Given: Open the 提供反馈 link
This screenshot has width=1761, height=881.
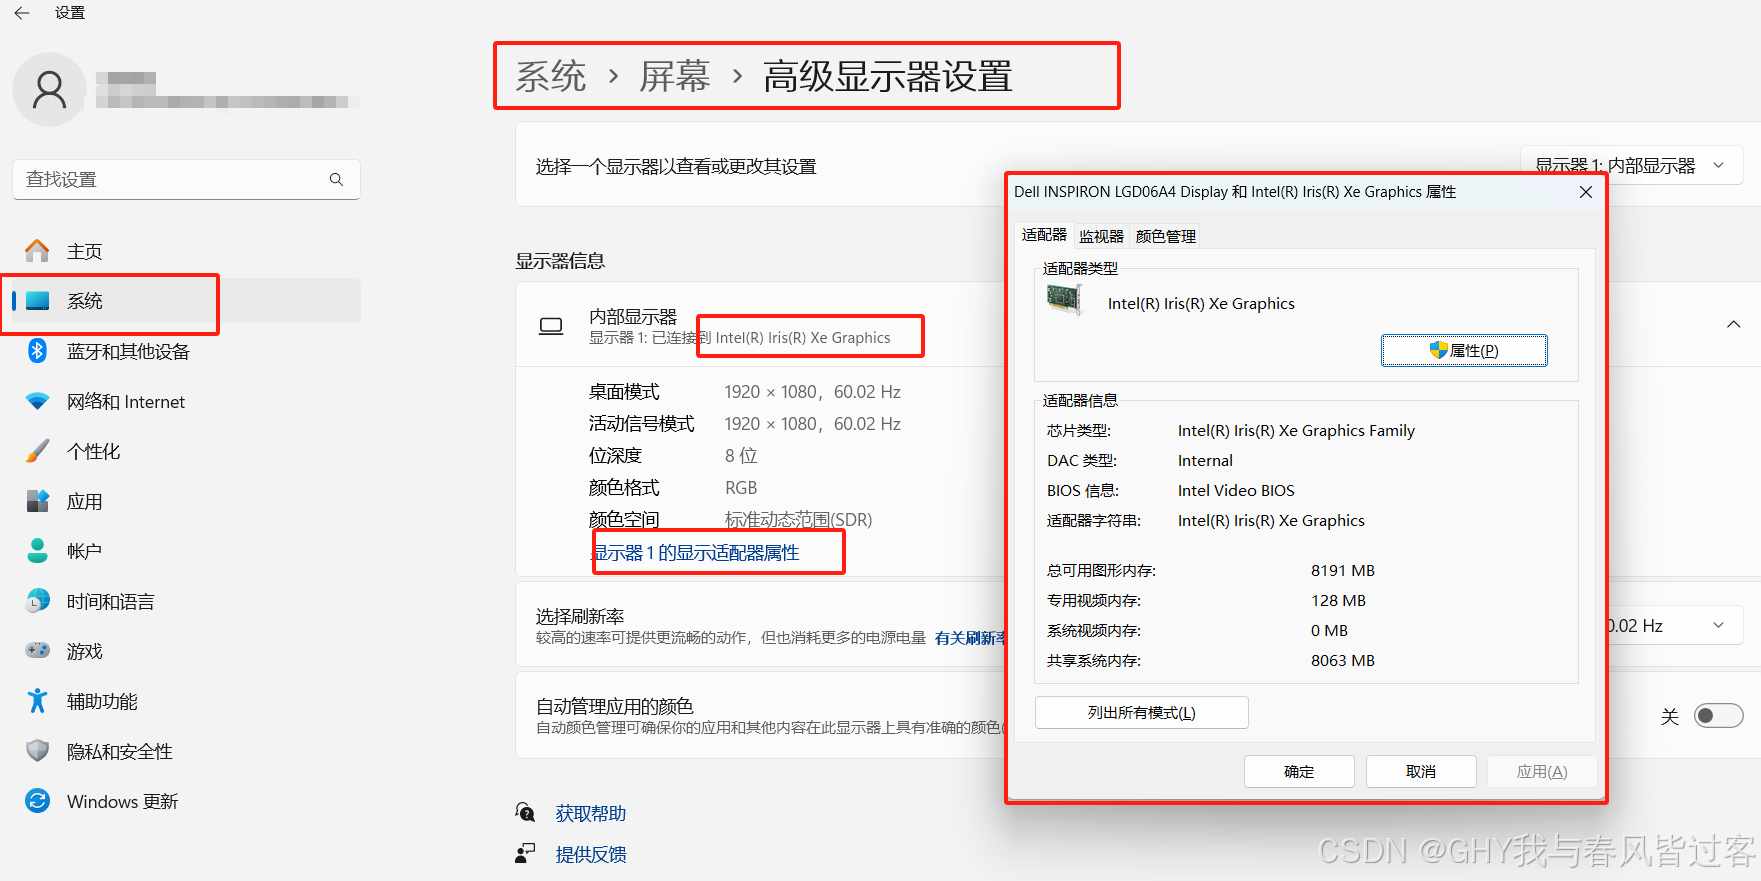Looking at the screenshot, I should pyautogui.click(x=591, y=854).
